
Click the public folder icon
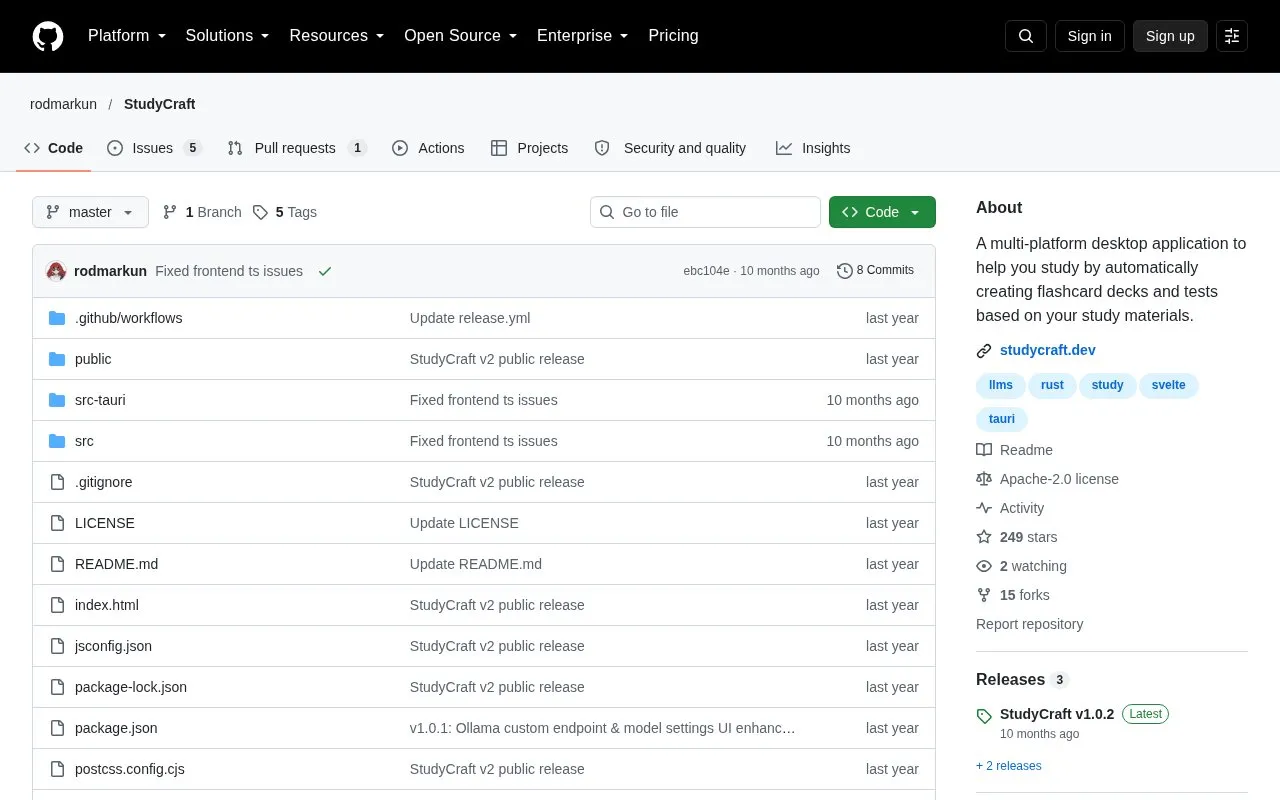click(x=57, y=359)
